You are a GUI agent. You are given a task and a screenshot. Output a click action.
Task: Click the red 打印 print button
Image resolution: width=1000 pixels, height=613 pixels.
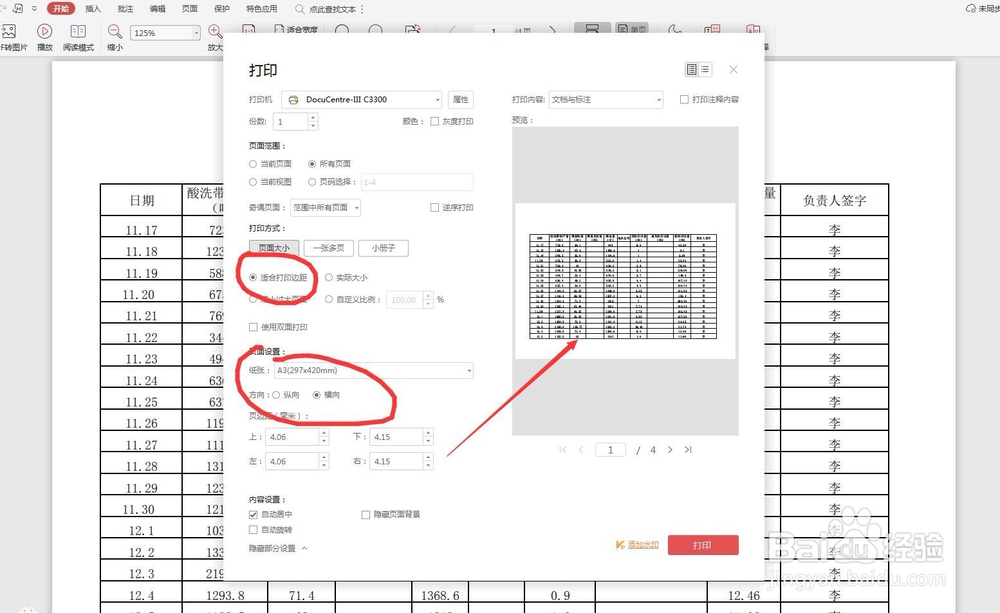[703, 545]
